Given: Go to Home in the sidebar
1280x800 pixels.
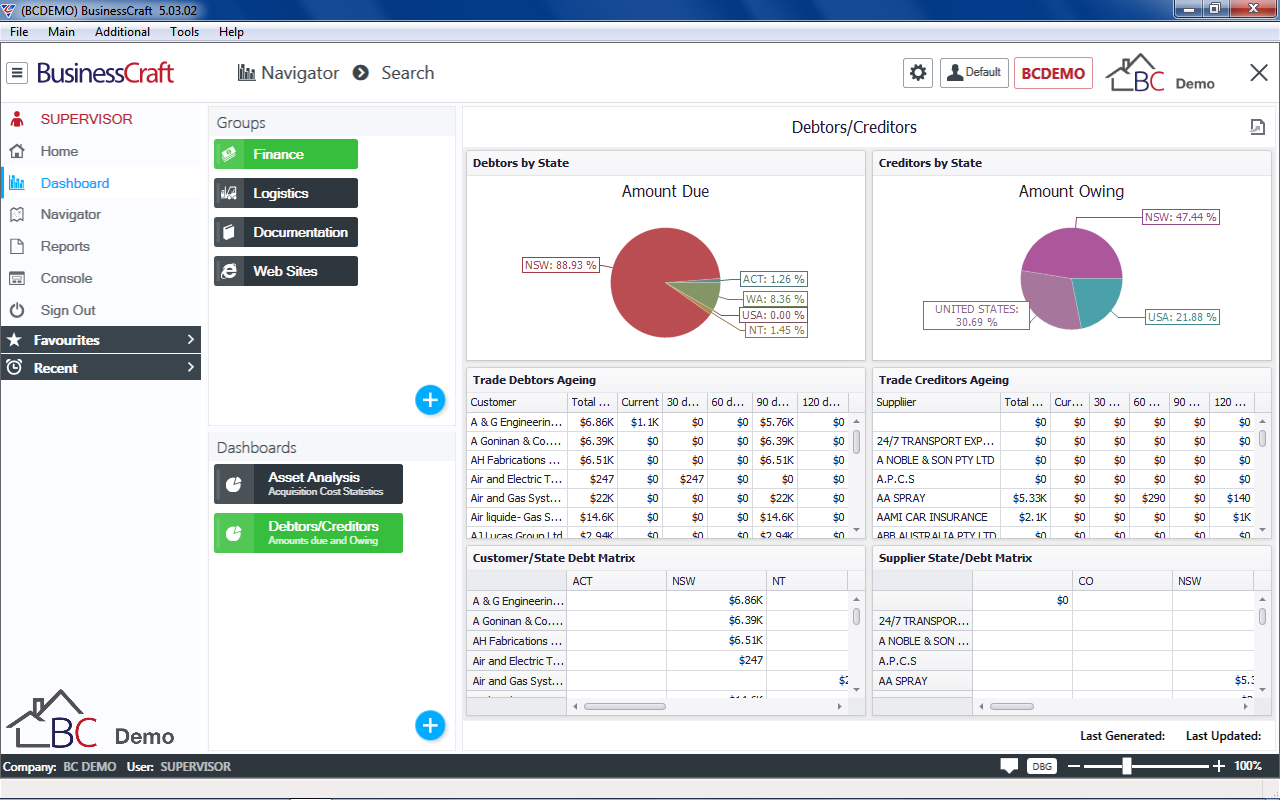Looking at the screenshot, I should (x=59, y=151).
